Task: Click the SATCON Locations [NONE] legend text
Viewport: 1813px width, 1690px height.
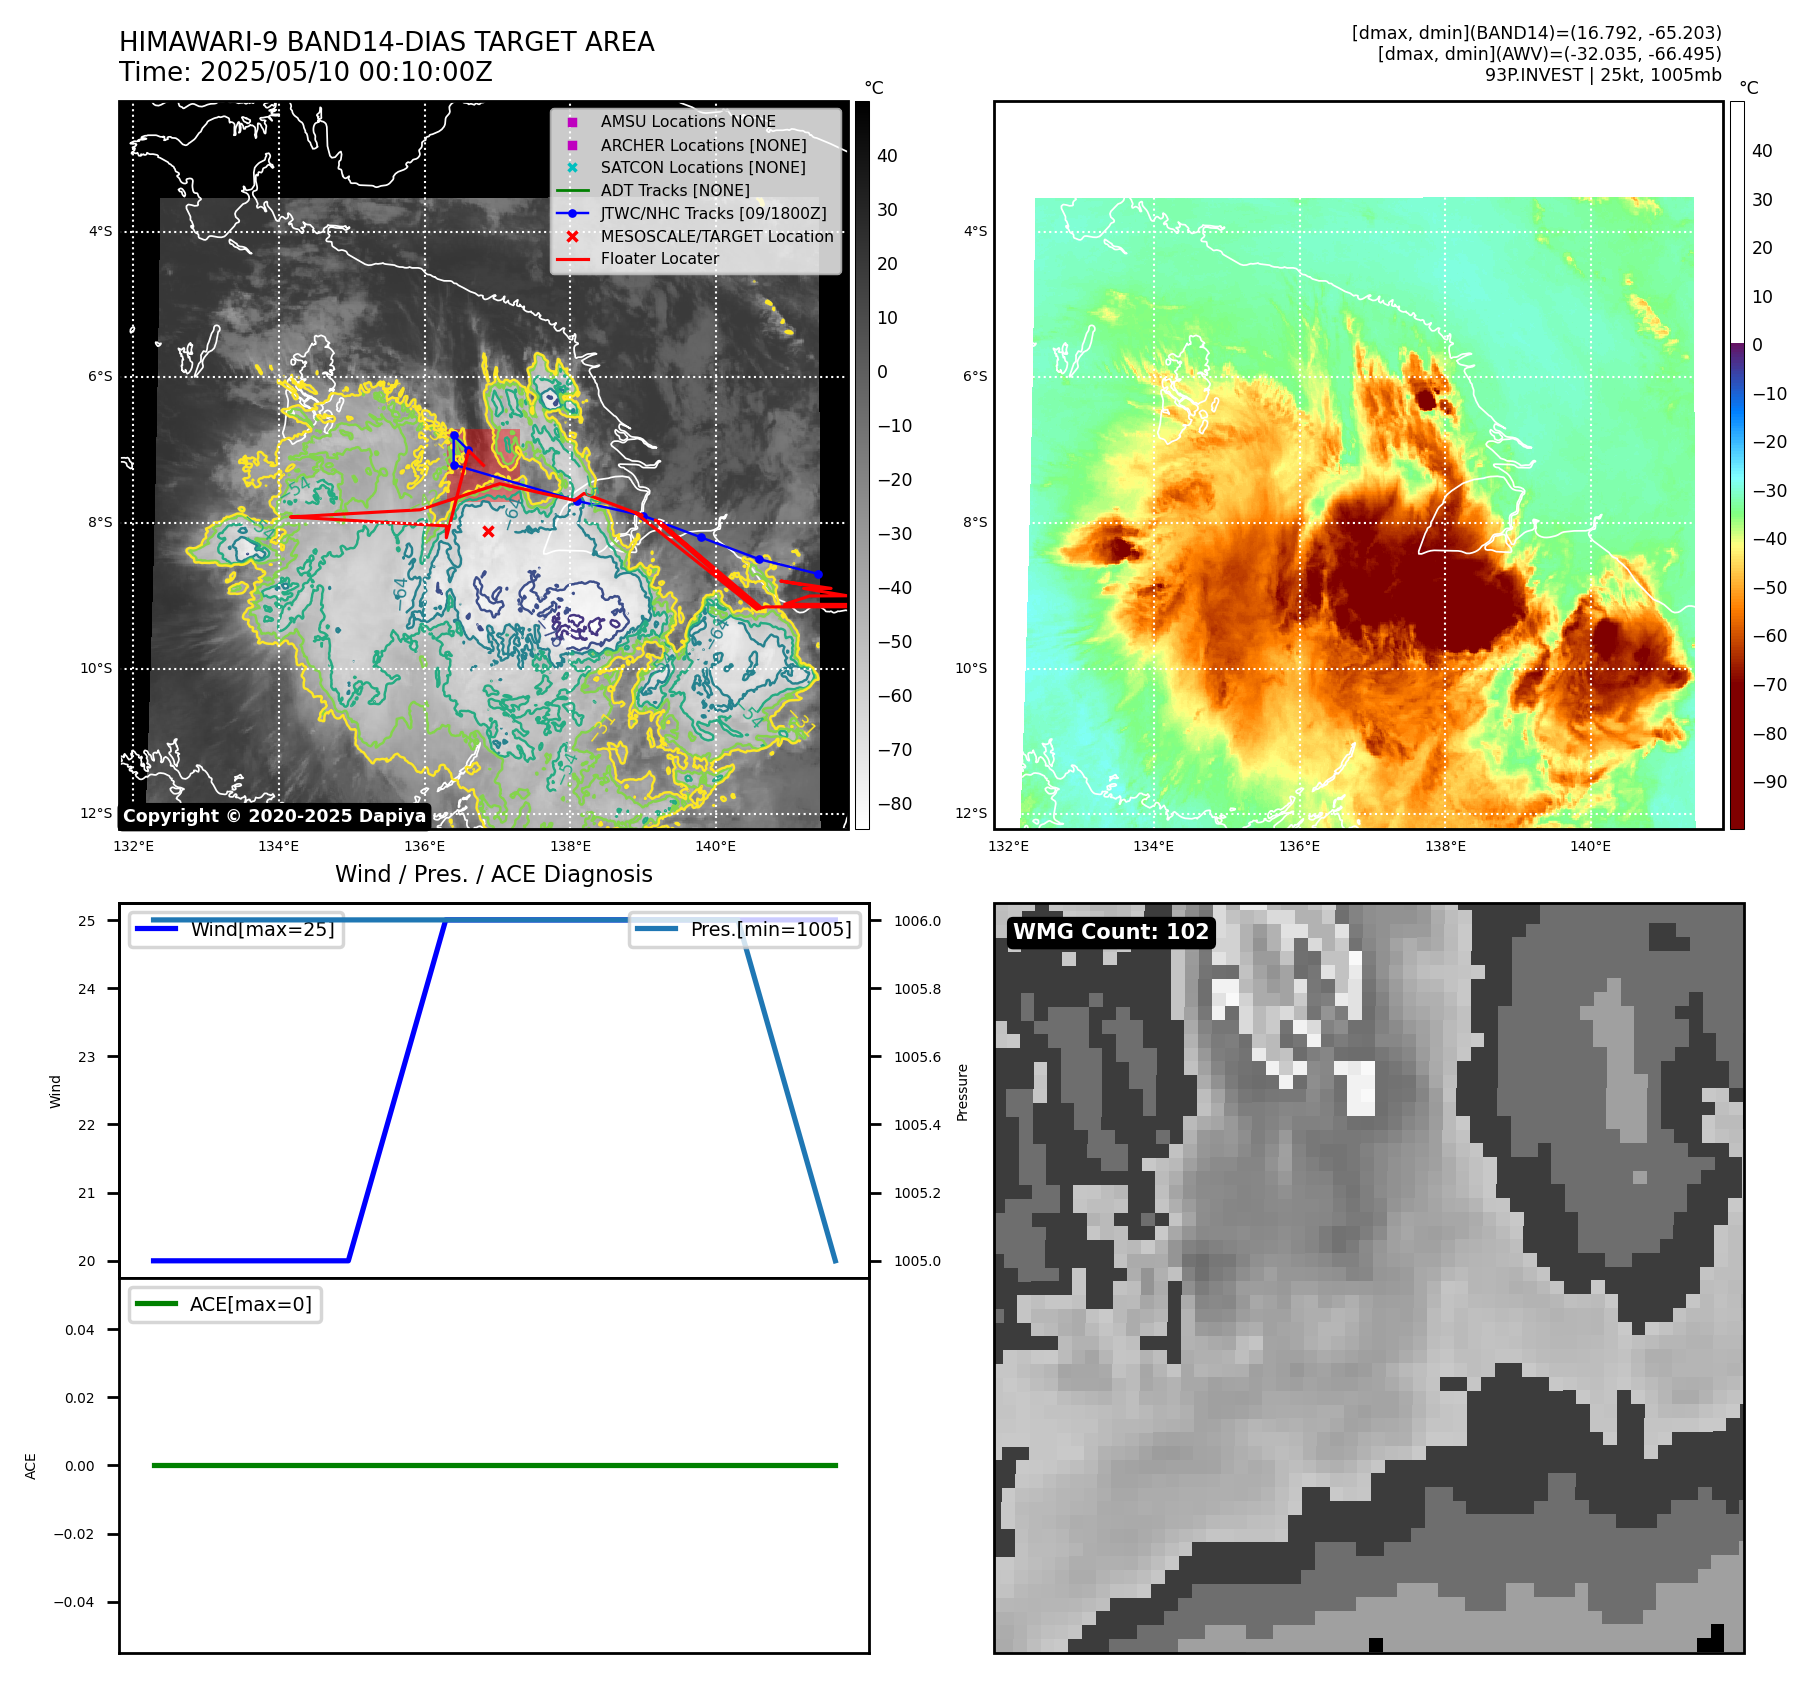Action: (x=703, y=168)
